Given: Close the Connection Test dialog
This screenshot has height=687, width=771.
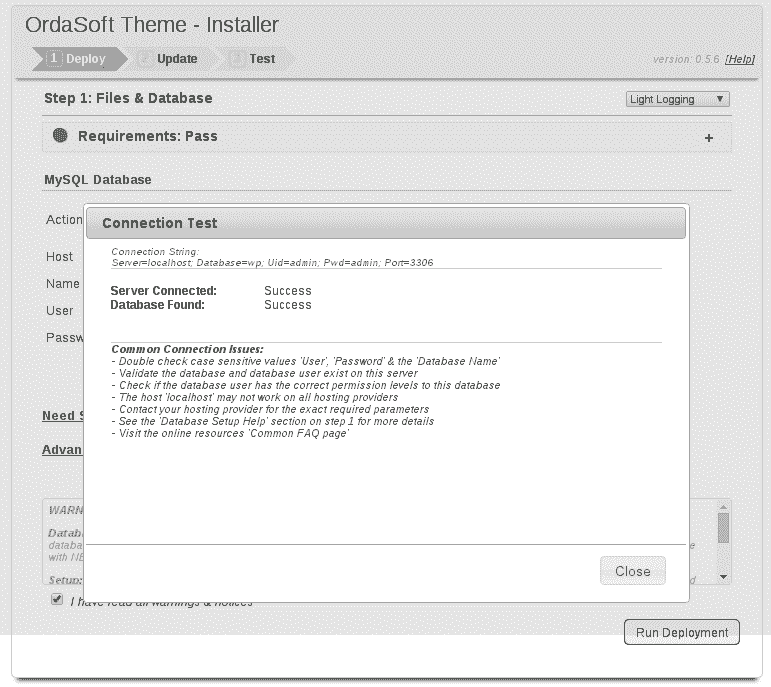Looking at the screenshot, I should [632, 571].
